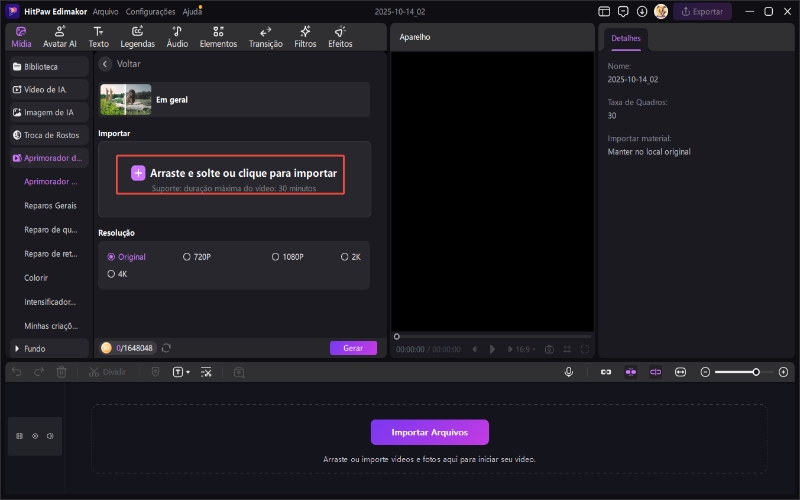Take a snapshot of the preview
This screenshot has width=800, height=500.
click(x=549, y=349)
